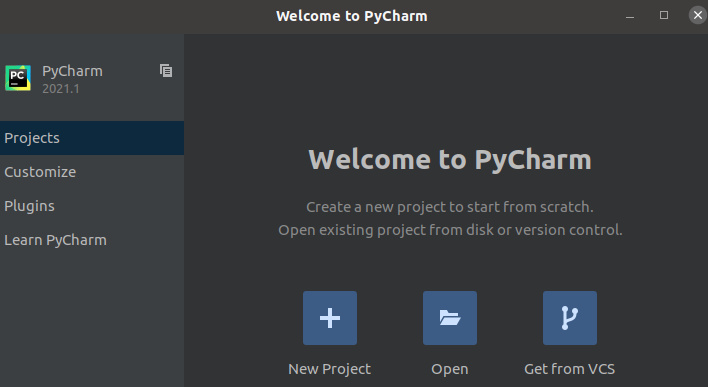
Task: Select the Projects tab in sidebar
Action: [x=92, y=138]
